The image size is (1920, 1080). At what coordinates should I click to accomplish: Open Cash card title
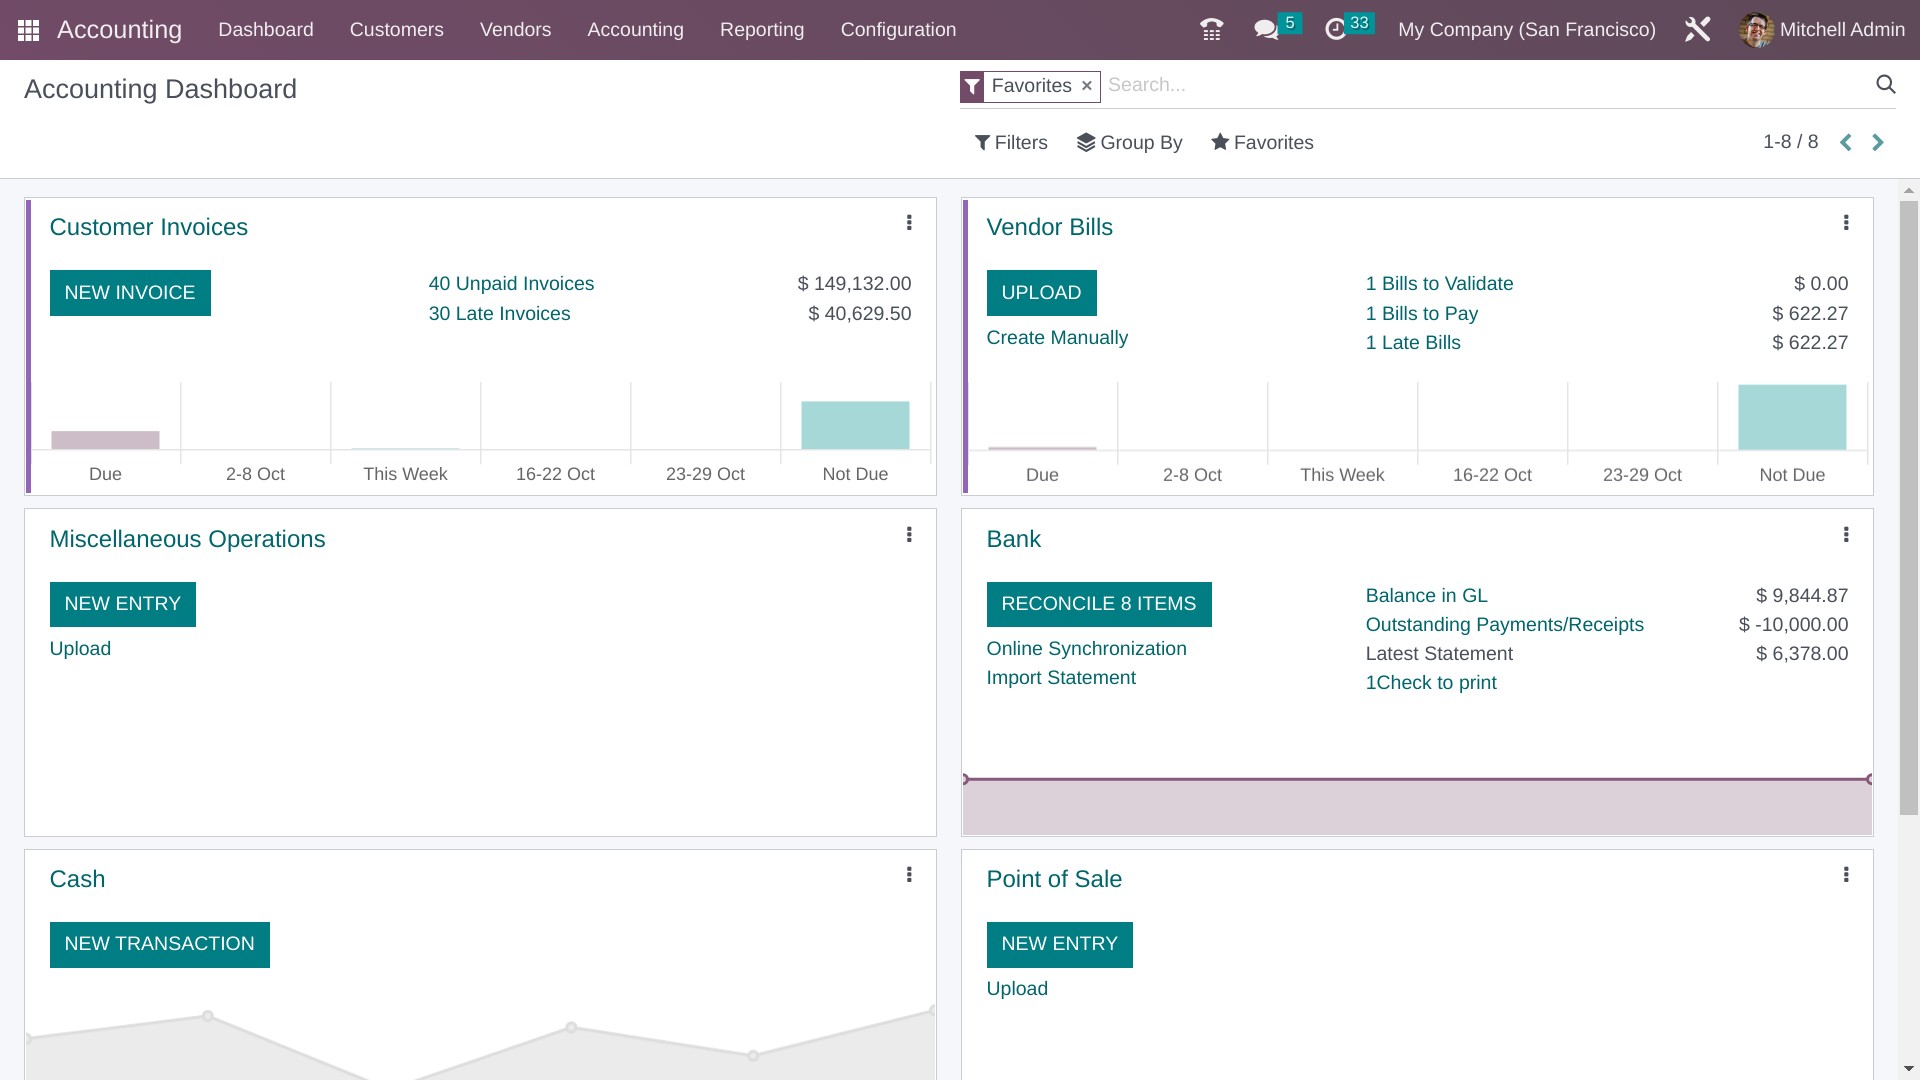coord(77,879)
